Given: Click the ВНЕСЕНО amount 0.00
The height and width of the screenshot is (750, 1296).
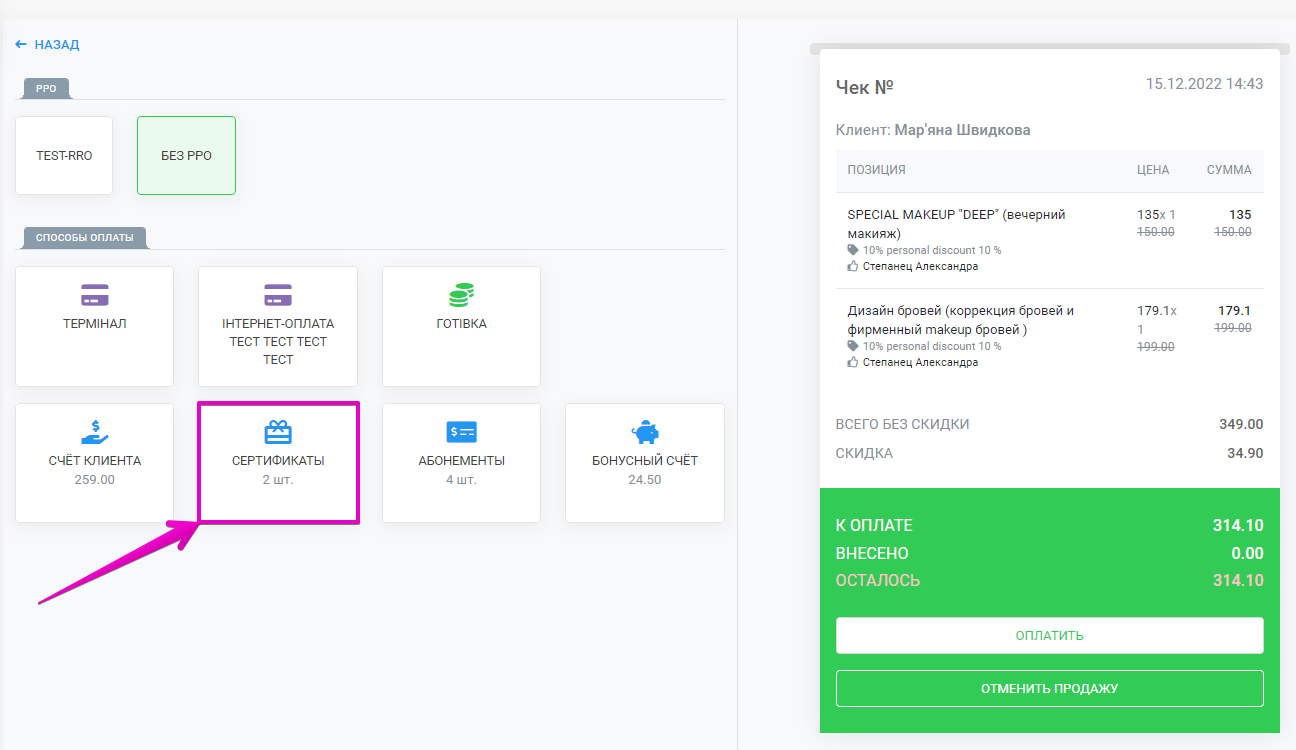Looking at the screenshot, I should [x=1247, y=553].
